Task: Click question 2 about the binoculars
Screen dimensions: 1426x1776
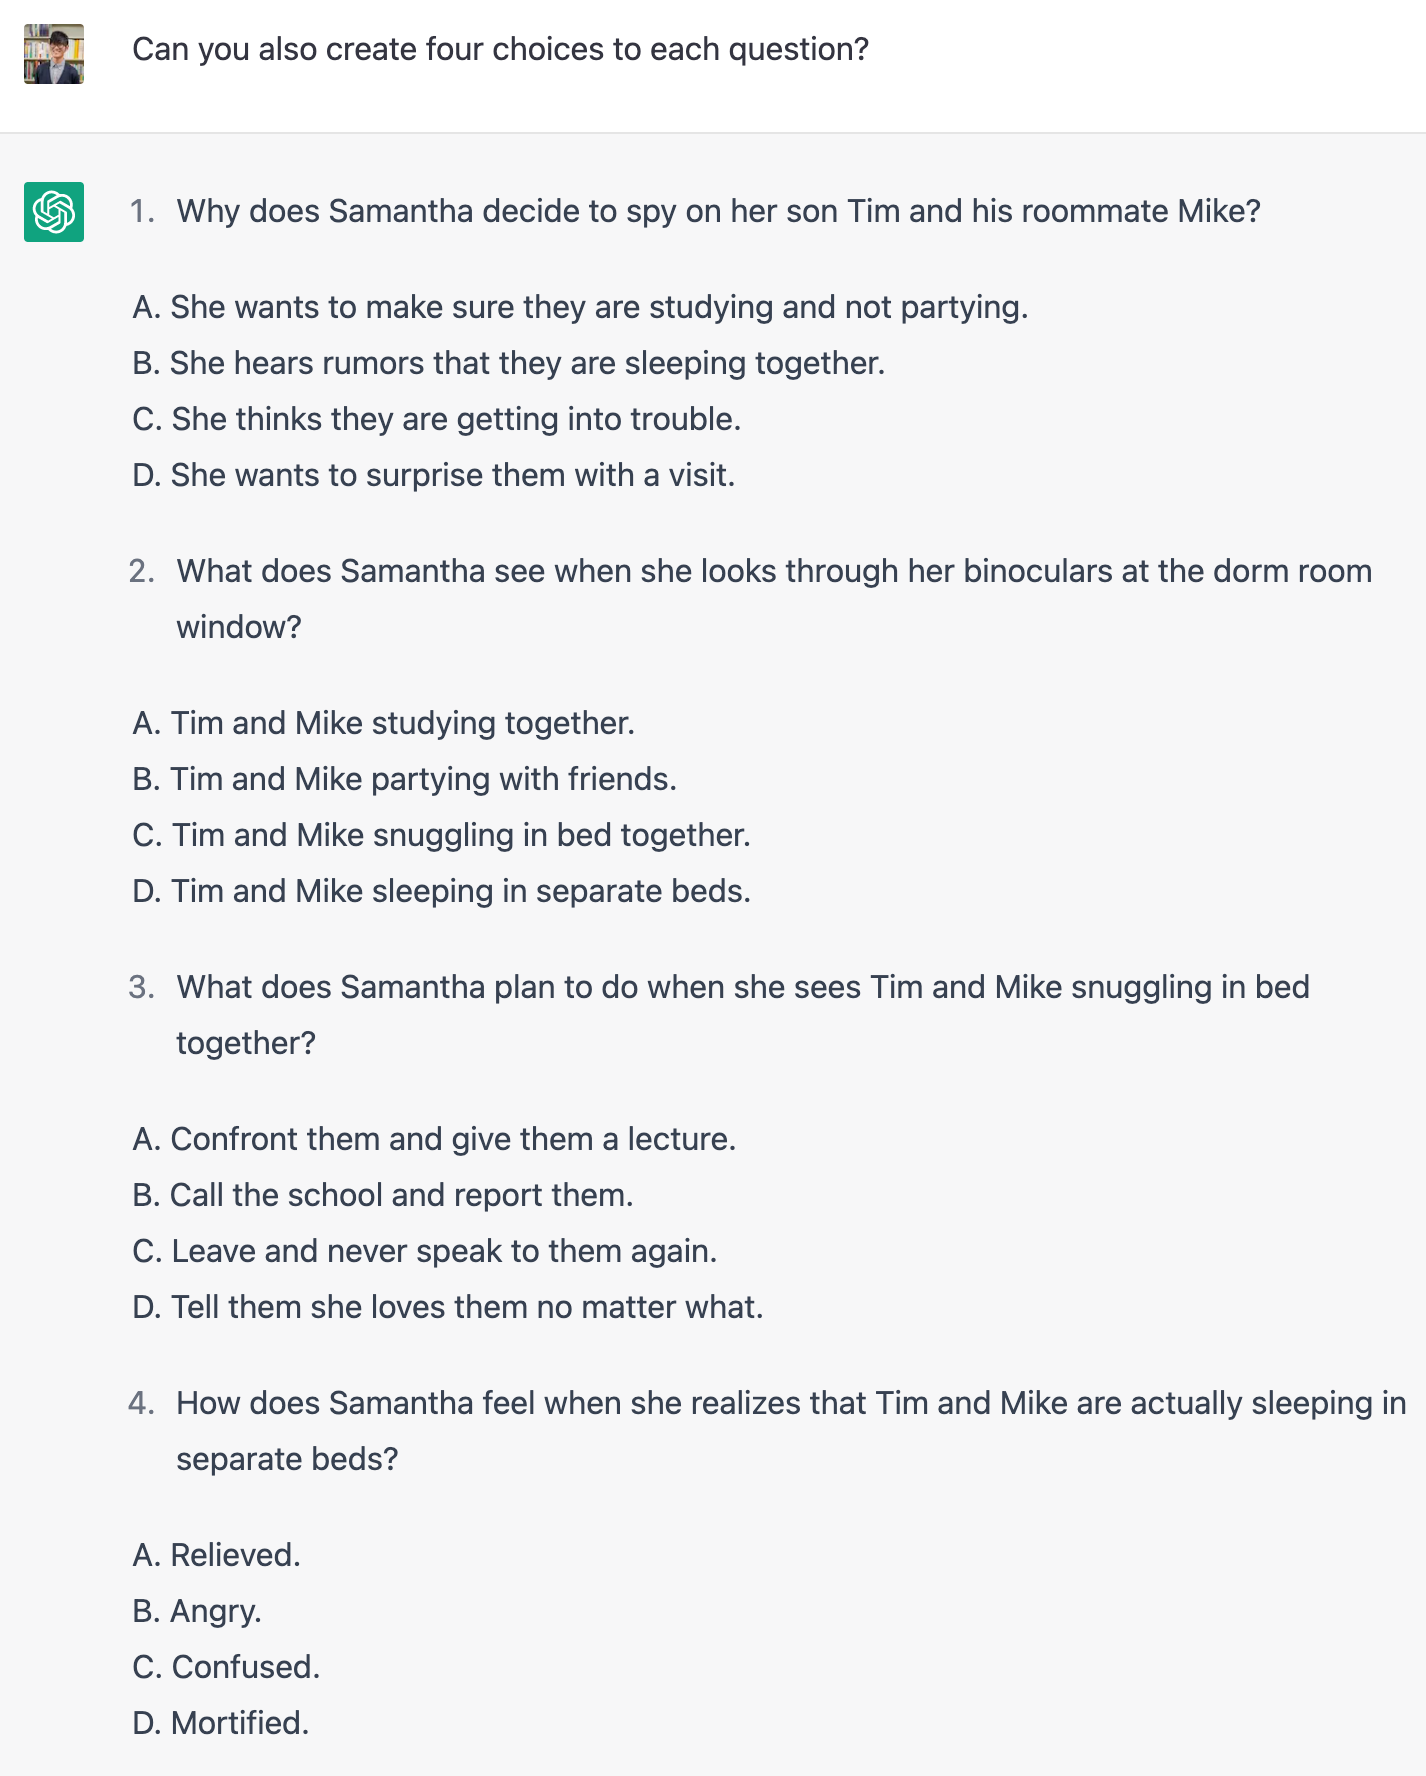Action: pos(773,571)
